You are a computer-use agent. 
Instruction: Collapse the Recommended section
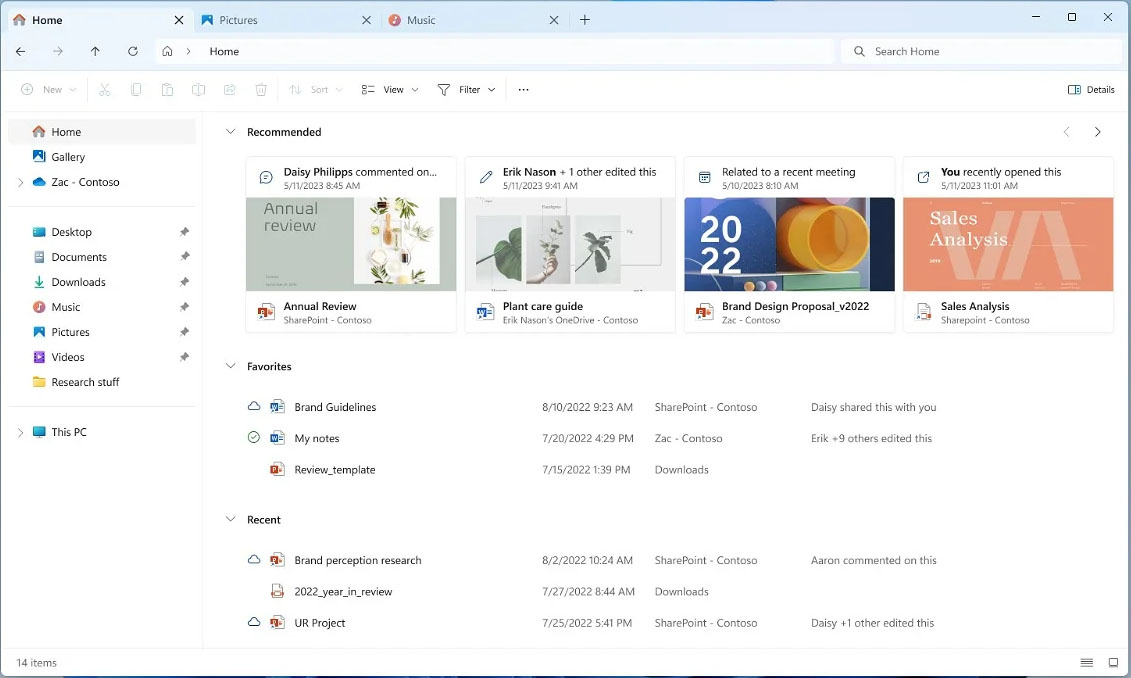click(230, 132)
